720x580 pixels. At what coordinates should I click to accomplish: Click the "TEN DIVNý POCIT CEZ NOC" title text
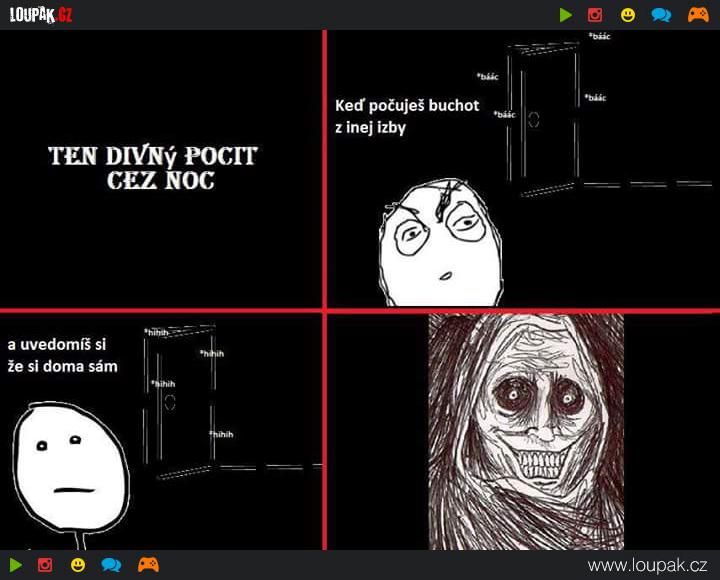(x=153, y=168)
